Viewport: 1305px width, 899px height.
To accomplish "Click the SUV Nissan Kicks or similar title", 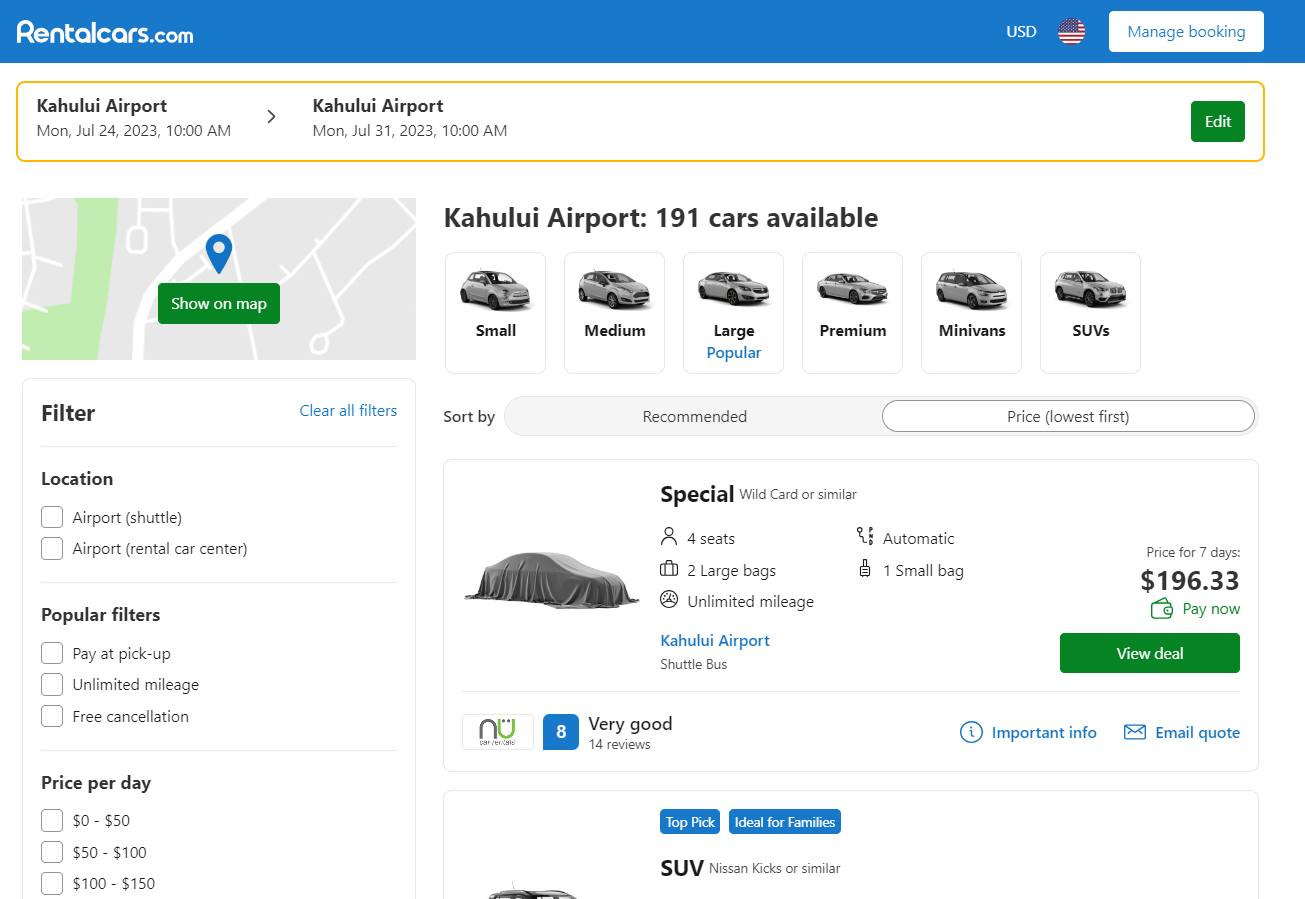I will point(750,868).
